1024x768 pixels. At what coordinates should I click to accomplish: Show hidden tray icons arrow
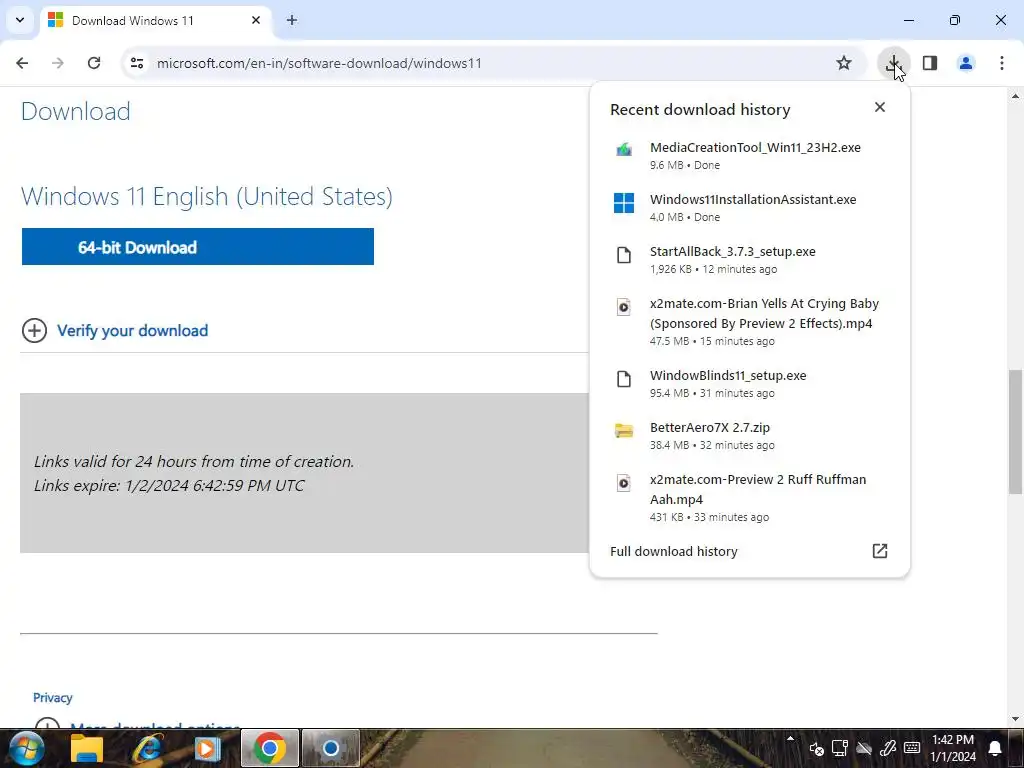(x=790, y=739)
